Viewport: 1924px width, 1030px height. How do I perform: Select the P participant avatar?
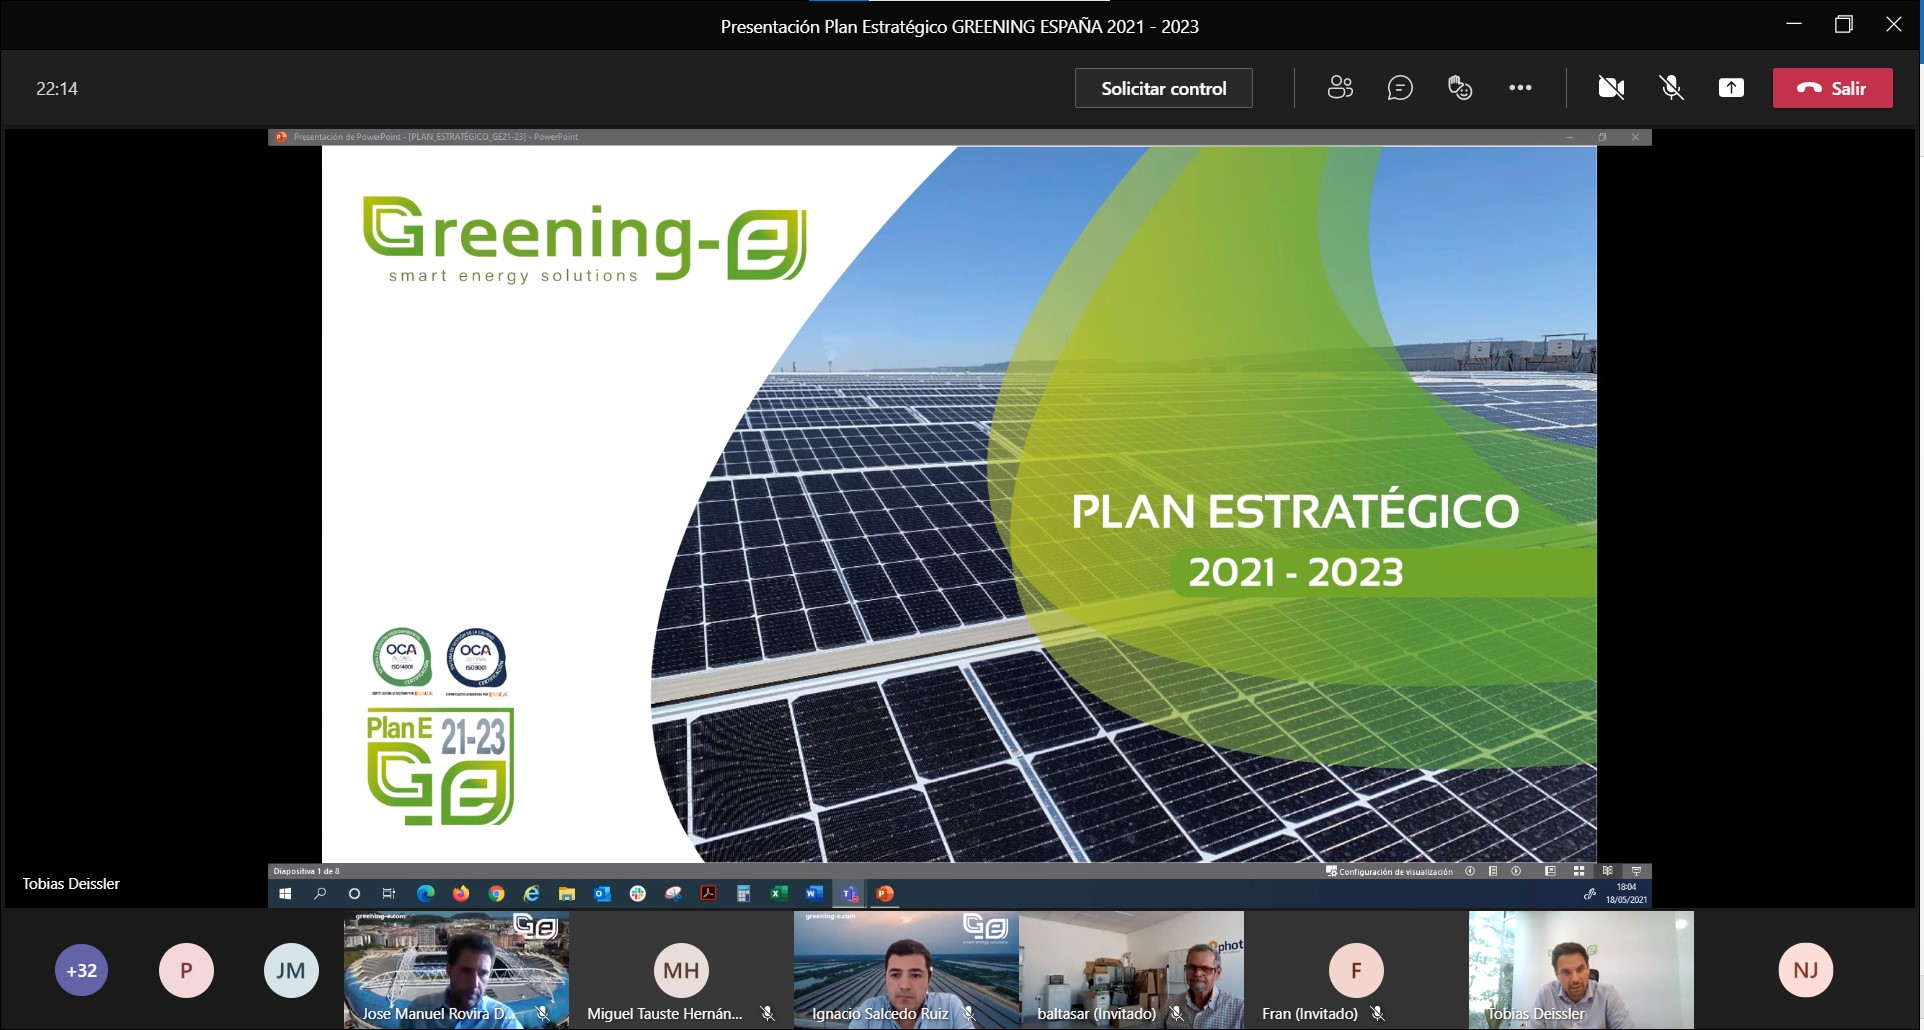186,970
